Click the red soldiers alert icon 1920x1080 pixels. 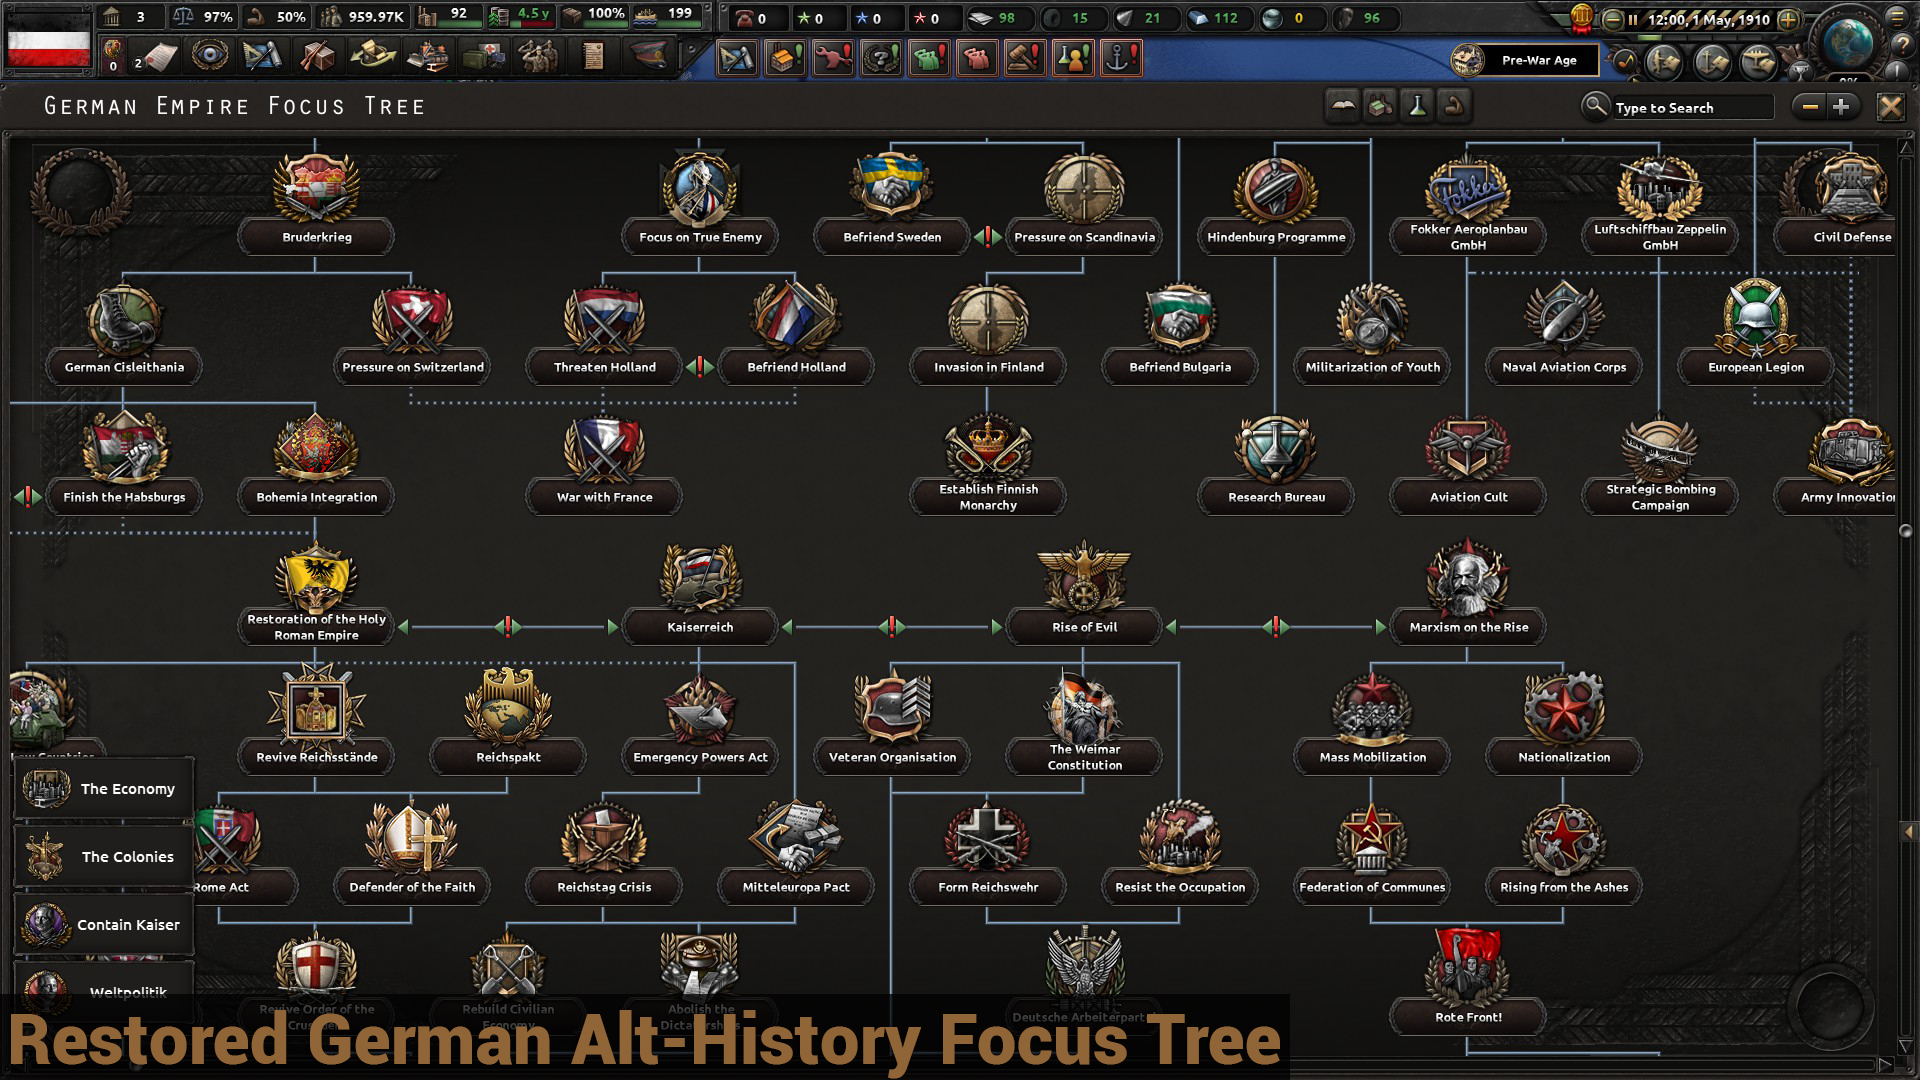pos(977,59)
